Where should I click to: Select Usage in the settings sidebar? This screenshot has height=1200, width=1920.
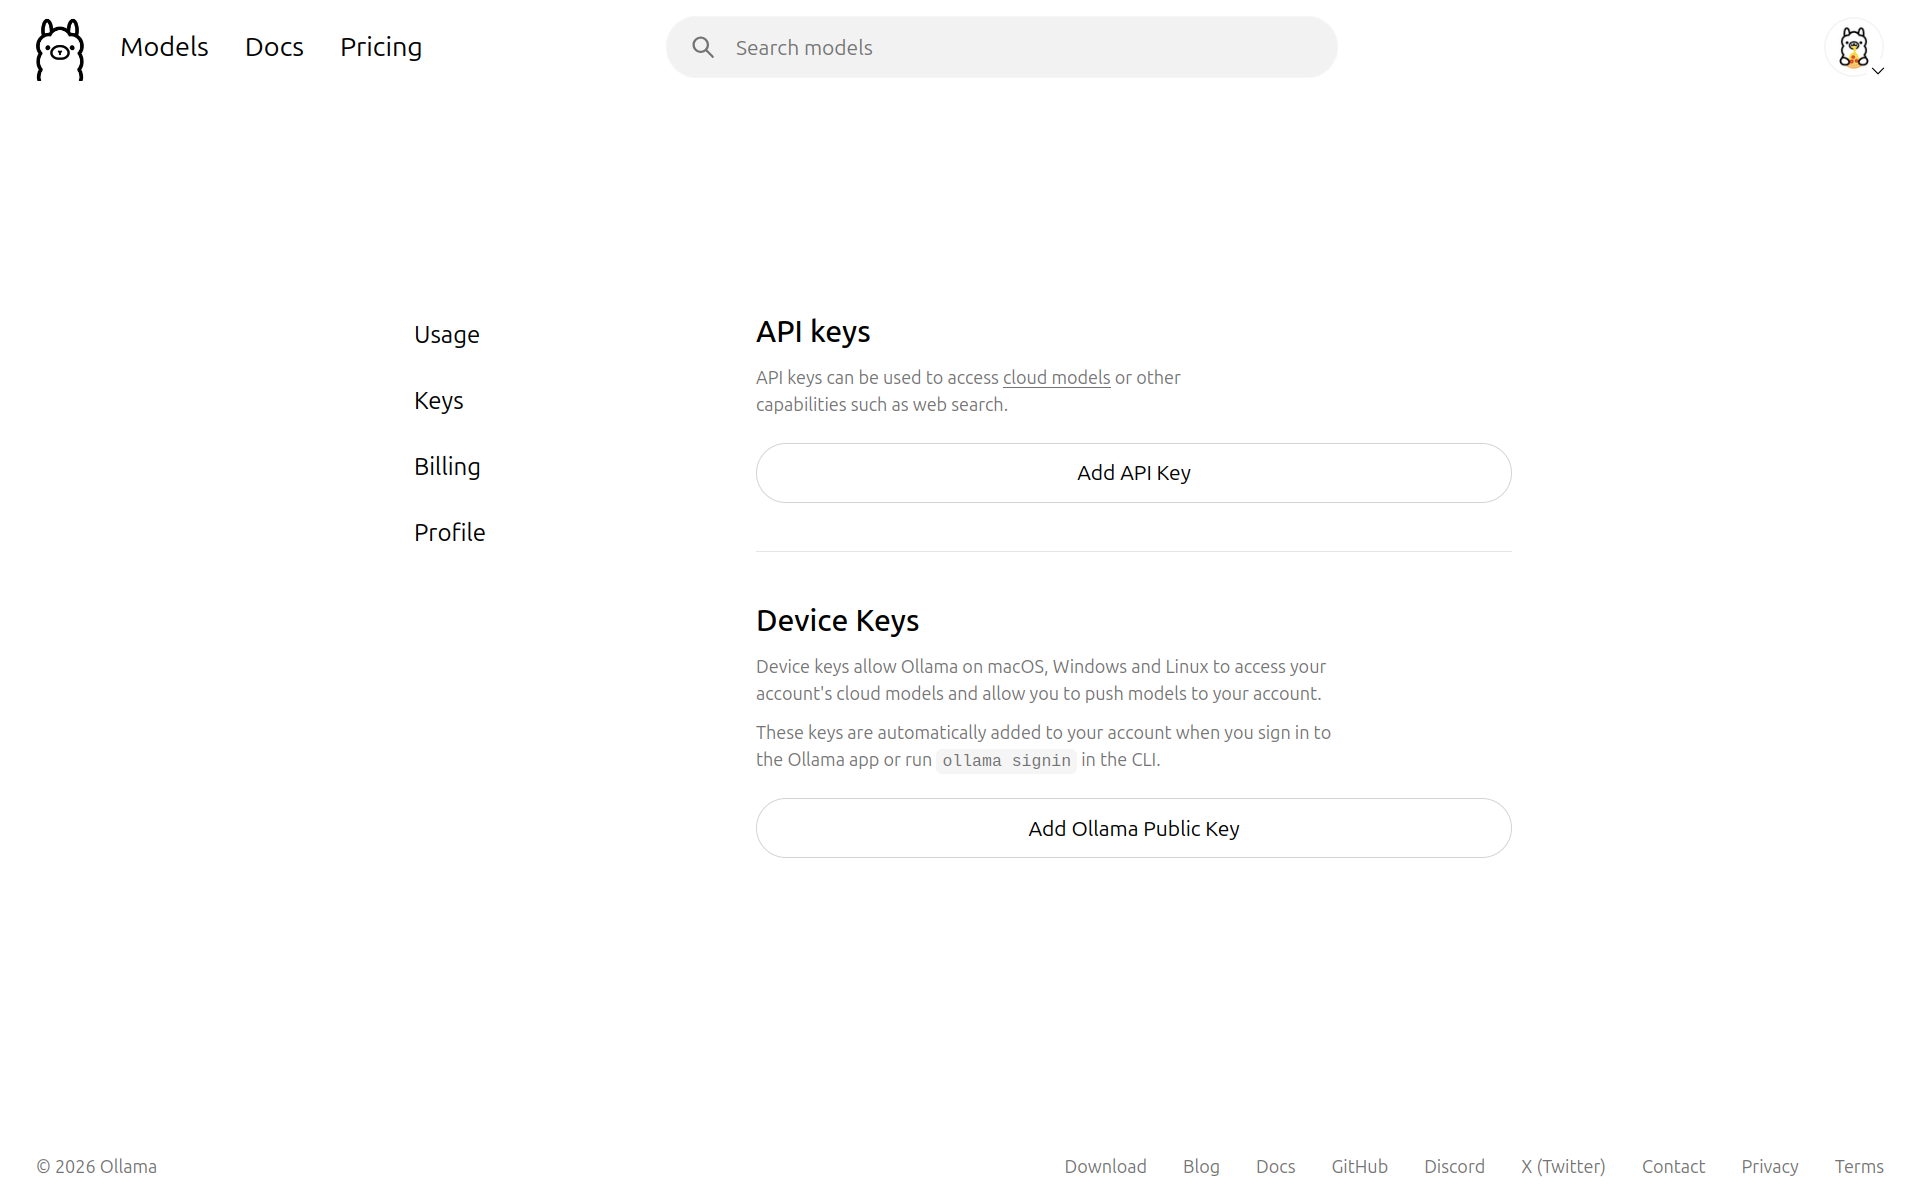pyautogui.click(x=447, y=334)
